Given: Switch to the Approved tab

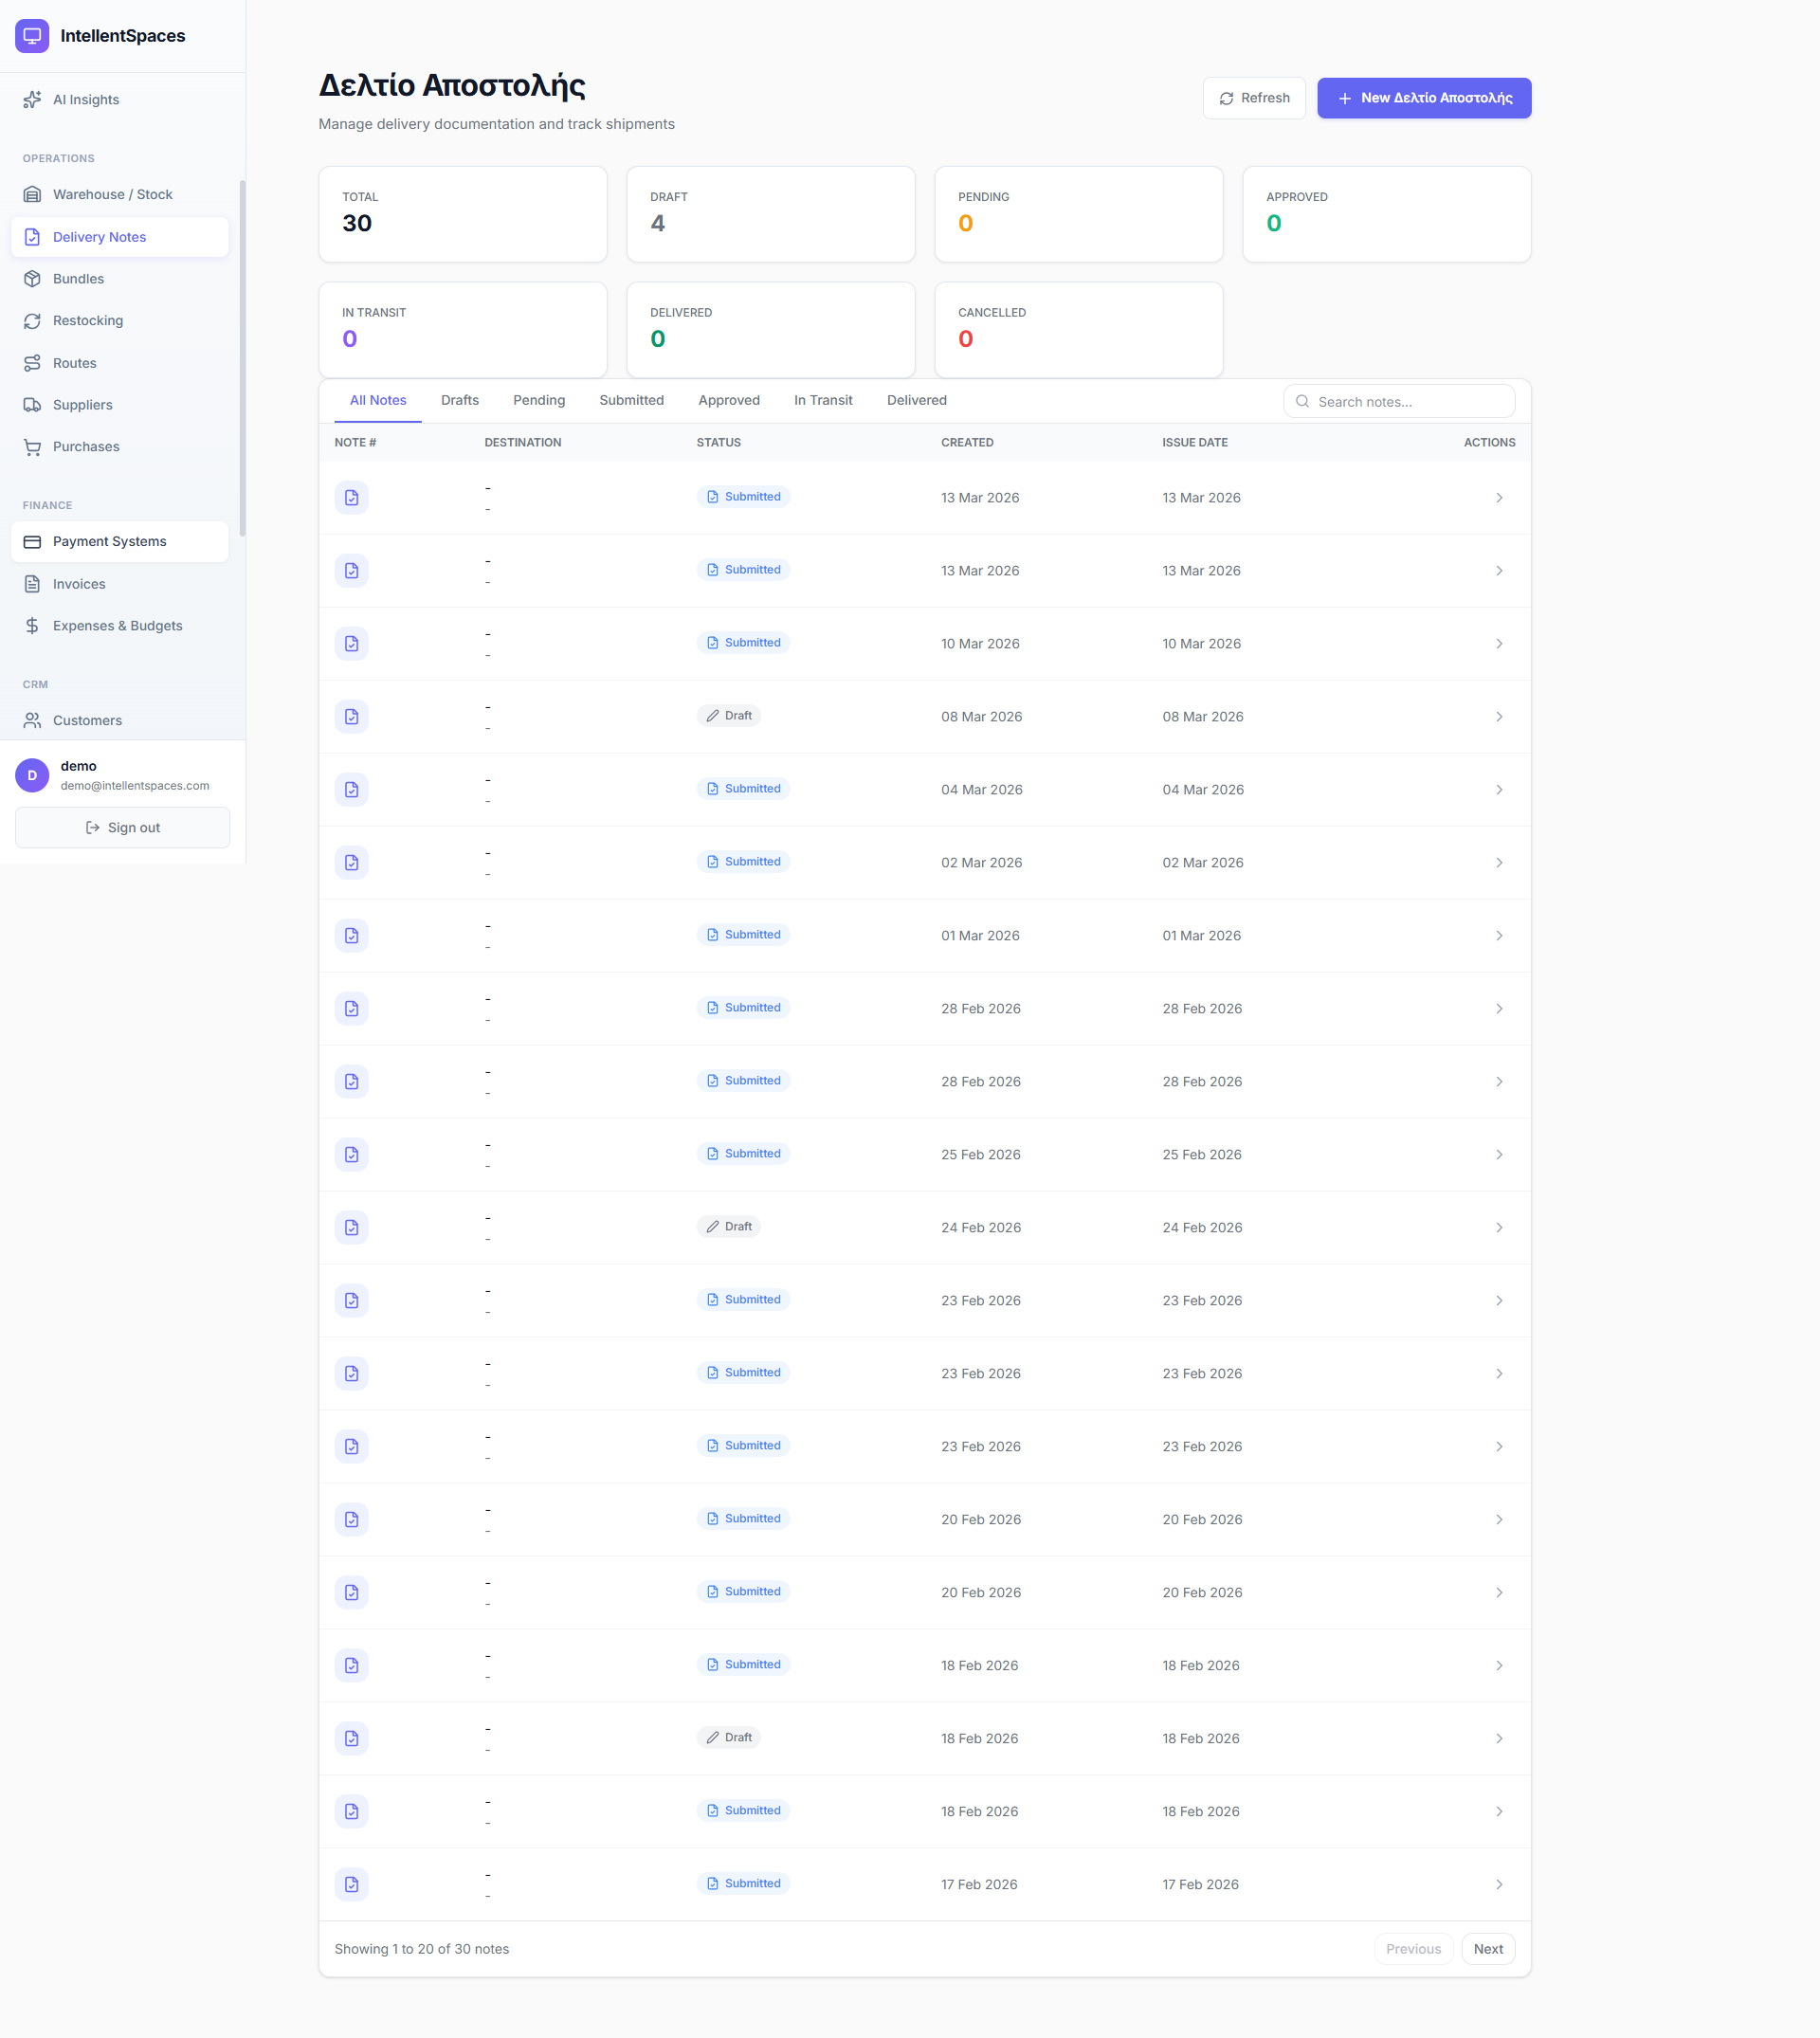Looking at the screenshot, I should (729, 400).
